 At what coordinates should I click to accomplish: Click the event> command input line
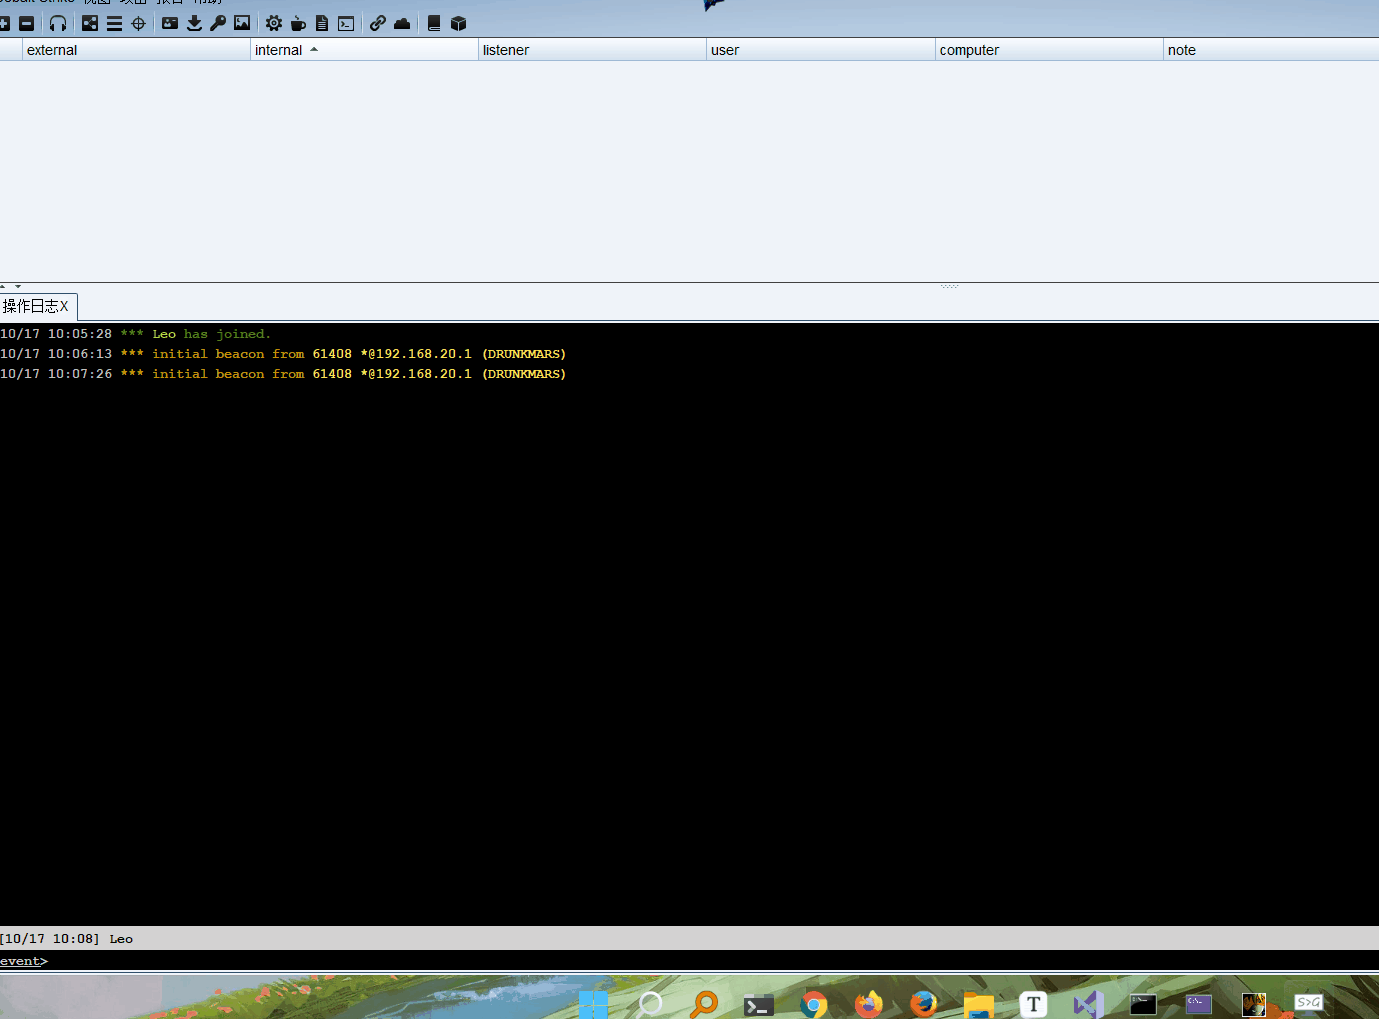[689, 961]
